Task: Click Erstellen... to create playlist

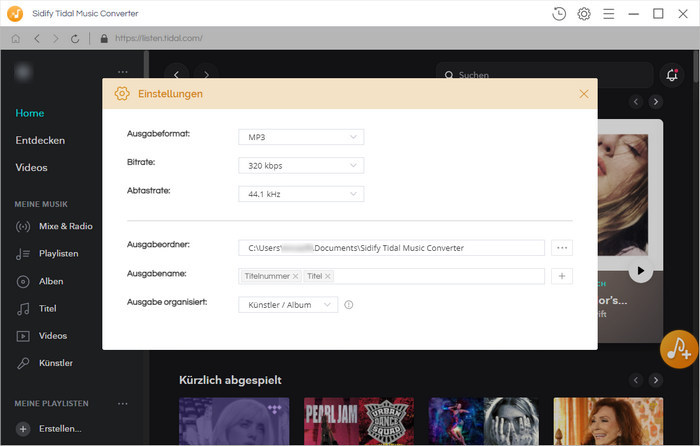Action: point(60,429)
